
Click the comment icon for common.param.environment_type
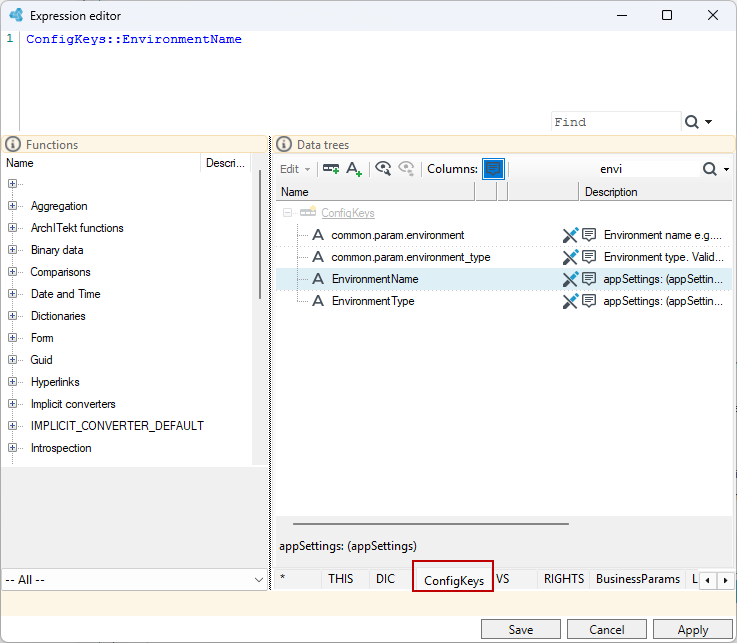[589, 257]
